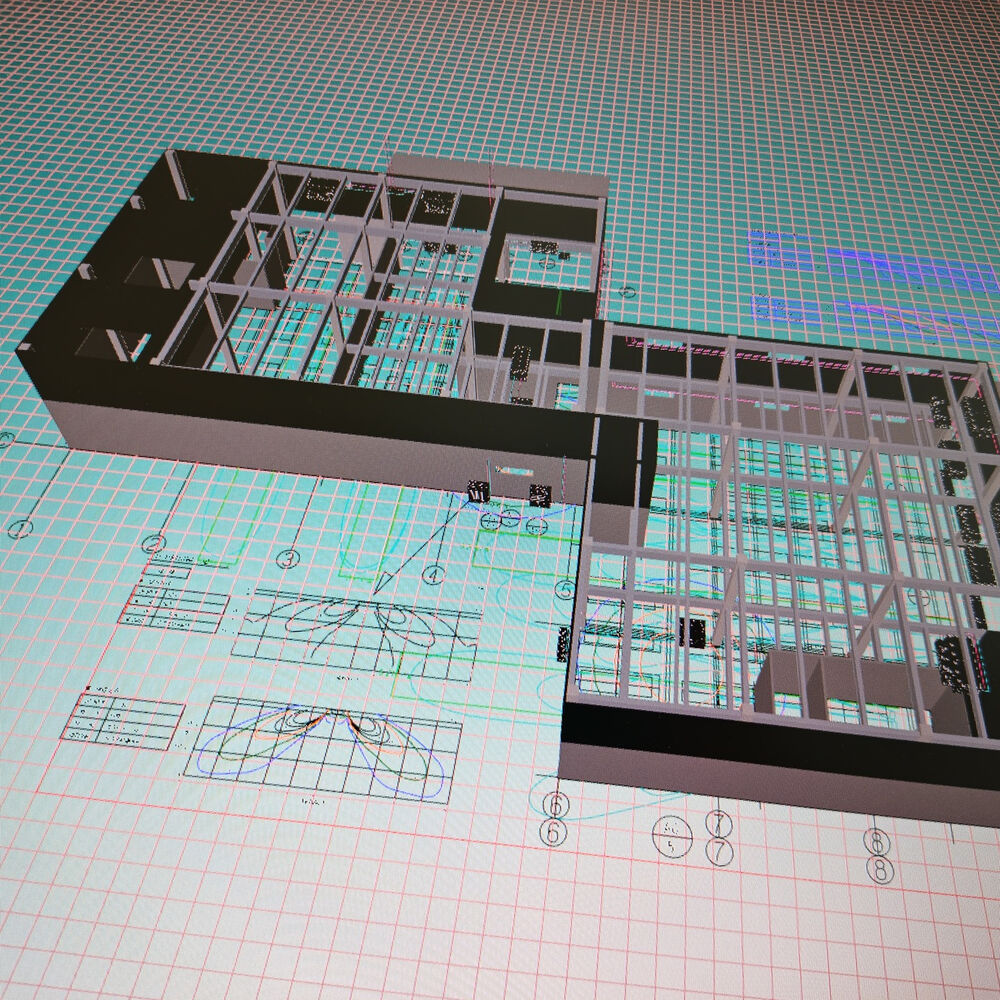Click the leader arrowhead pointing to black diagram

[x=383, y=582]
